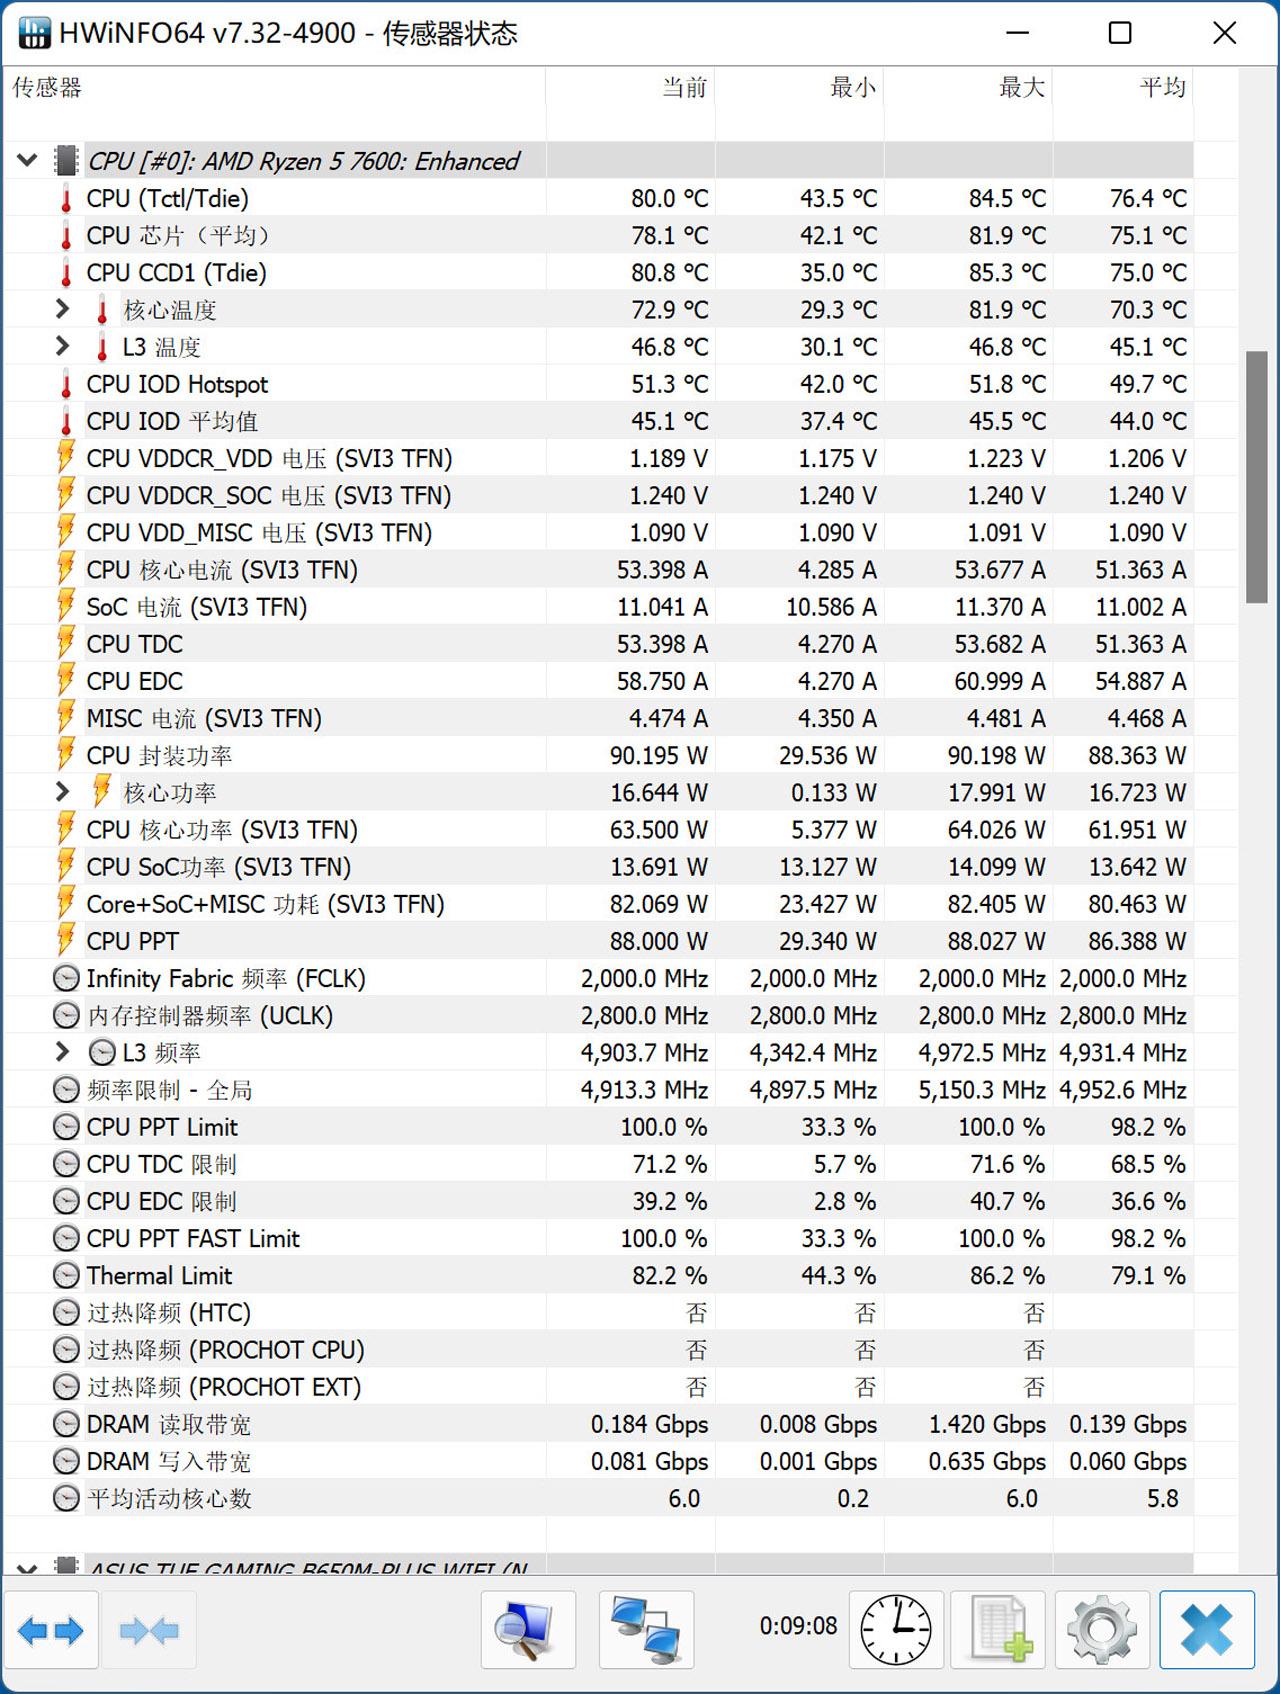The height and width of the screenshot is (1694, 1280).
Task: Collapse the CPU [#0] AMD Ryzen 5 7600 group
Action: click(x=27, y=160)
